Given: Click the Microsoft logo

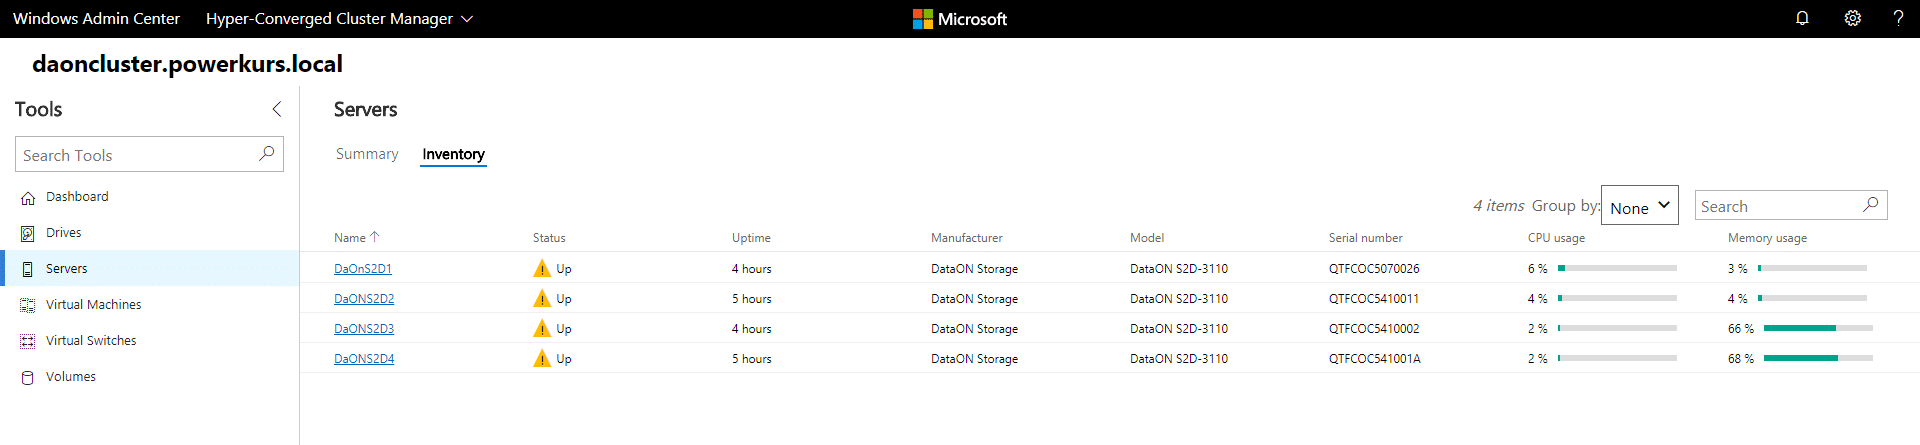Looking at the screenshot, I should (960, 19).
